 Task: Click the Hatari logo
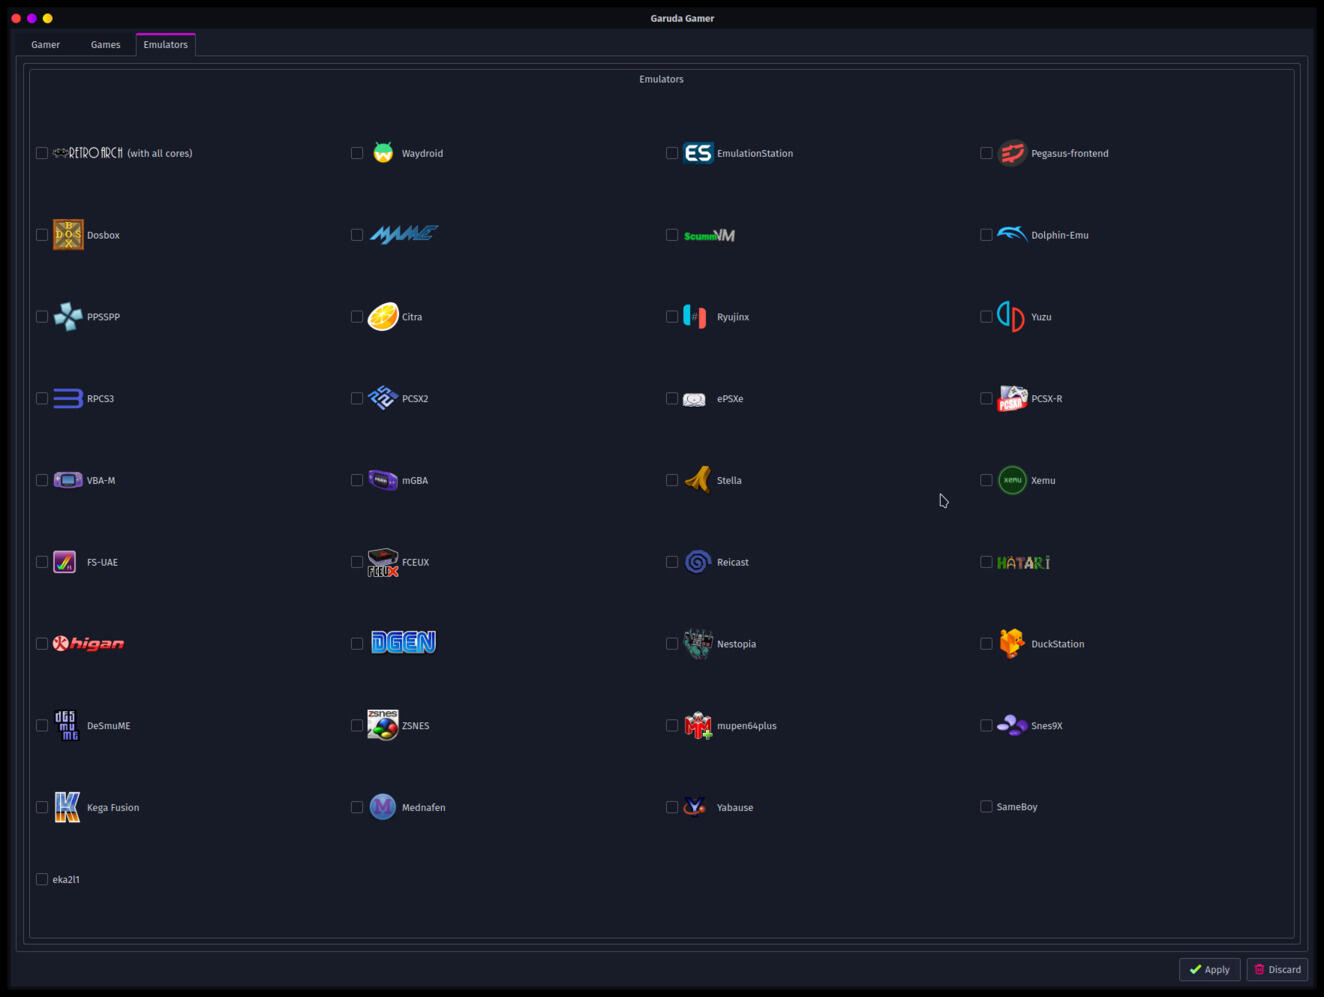point(1023,563)
